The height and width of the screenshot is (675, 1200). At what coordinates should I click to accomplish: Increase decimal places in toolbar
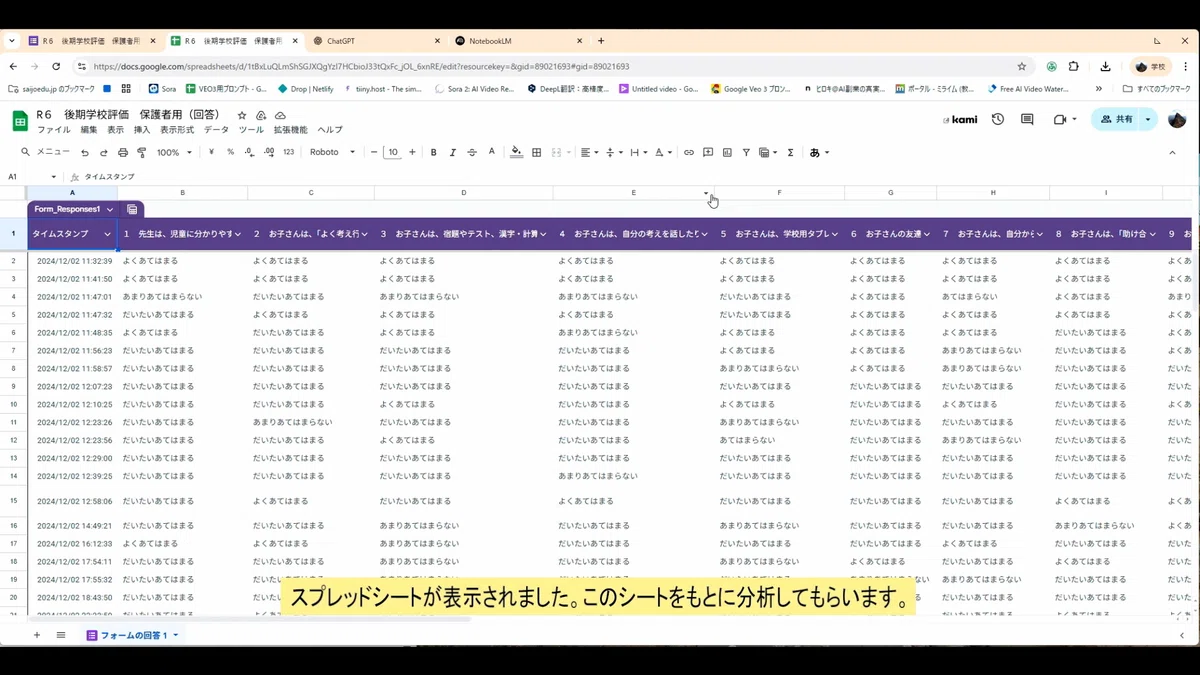tap(270, 153)
